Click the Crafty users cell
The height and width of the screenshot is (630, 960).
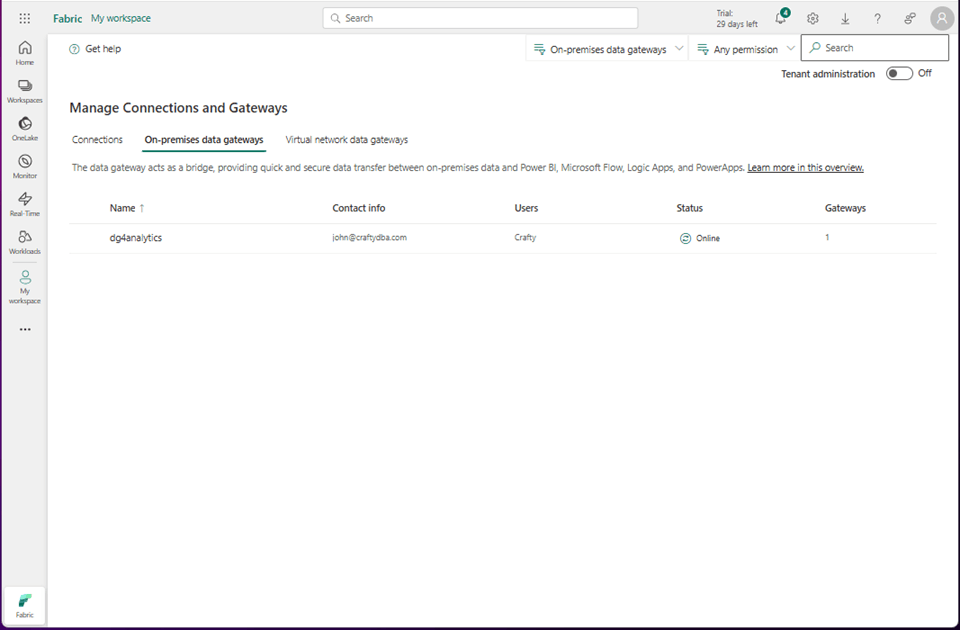[525, 238]
